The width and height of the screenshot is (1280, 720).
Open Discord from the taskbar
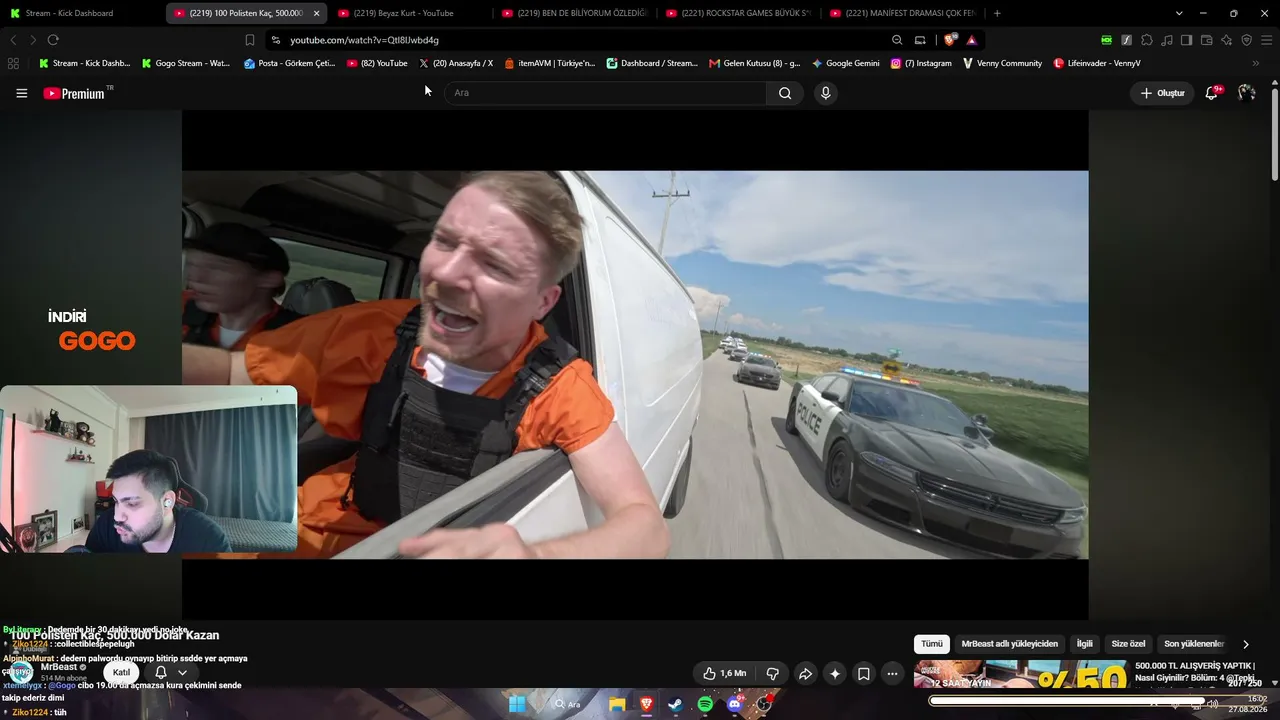(x=735, y=704)
